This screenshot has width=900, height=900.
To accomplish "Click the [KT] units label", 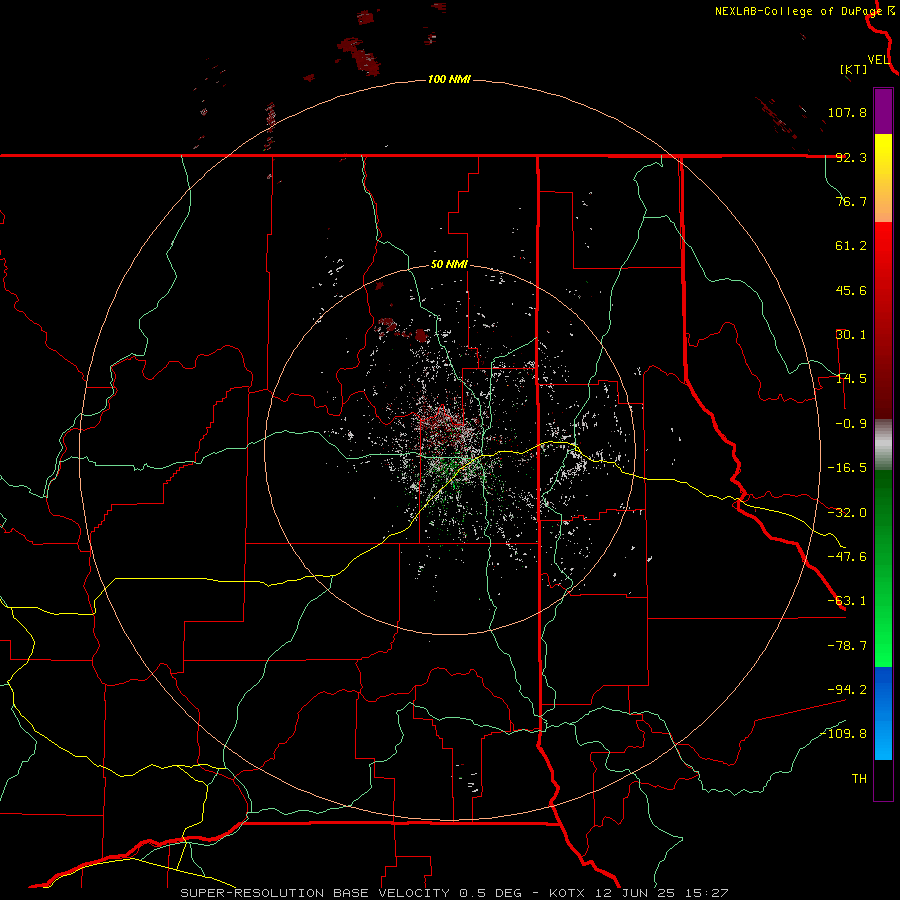I will [854, 69].
